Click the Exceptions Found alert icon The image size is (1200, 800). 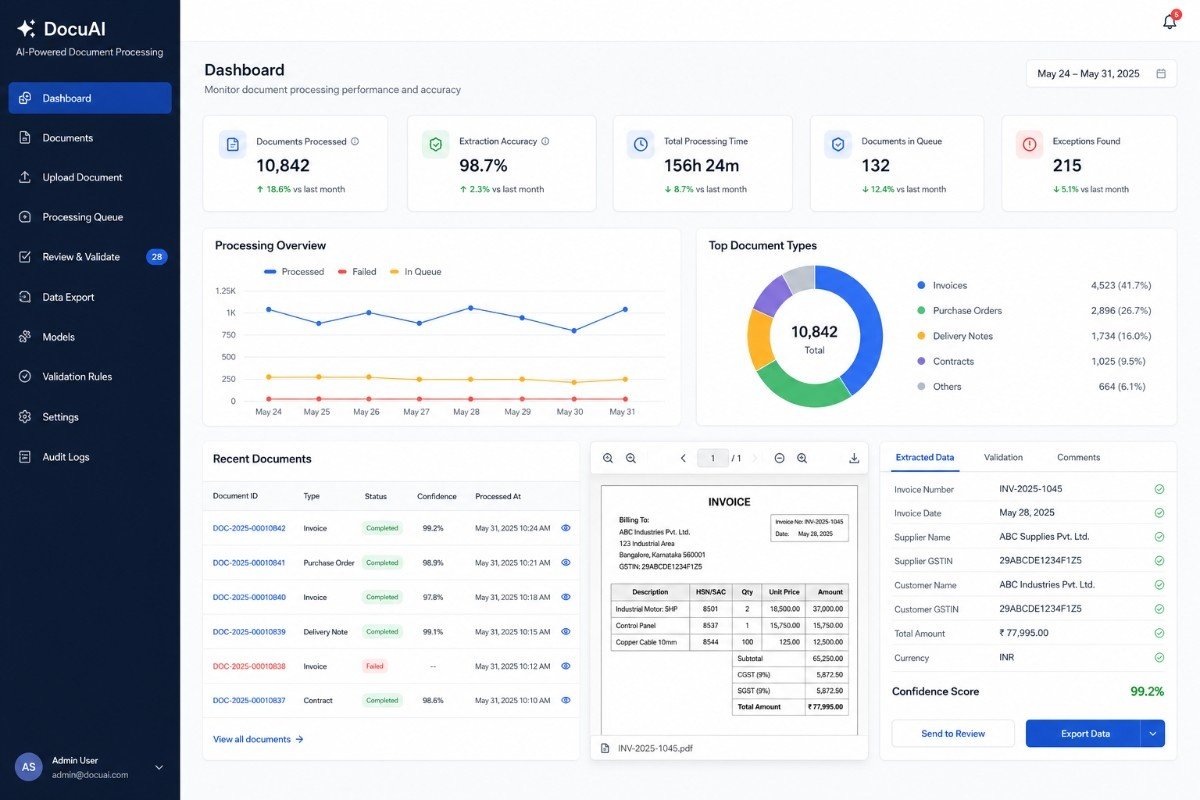click(x=1029, y=144)
